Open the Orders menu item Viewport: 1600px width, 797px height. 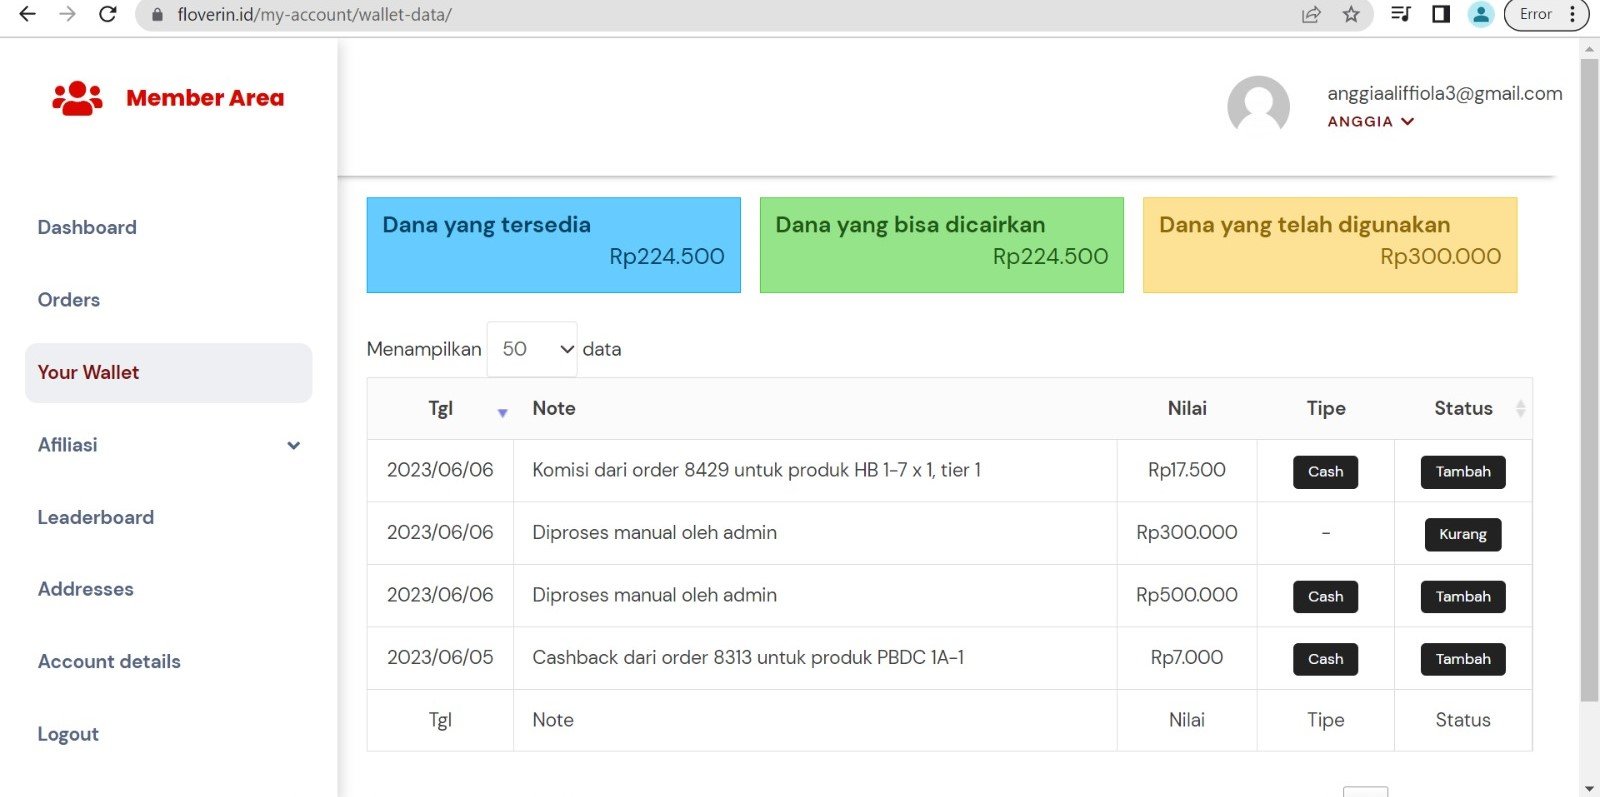(x=69, y=300)
